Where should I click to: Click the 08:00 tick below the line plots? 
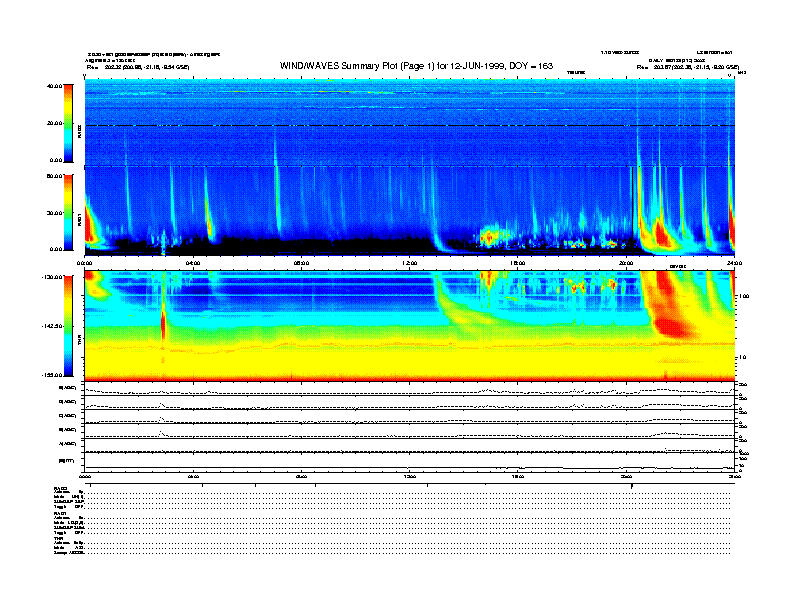(x=301, y=476)
